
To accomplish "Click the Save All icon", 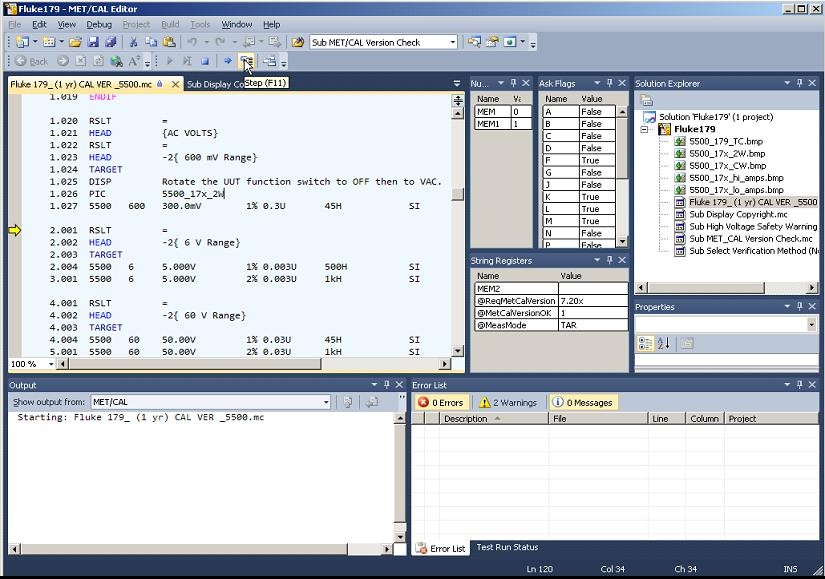I will point(110,42).
